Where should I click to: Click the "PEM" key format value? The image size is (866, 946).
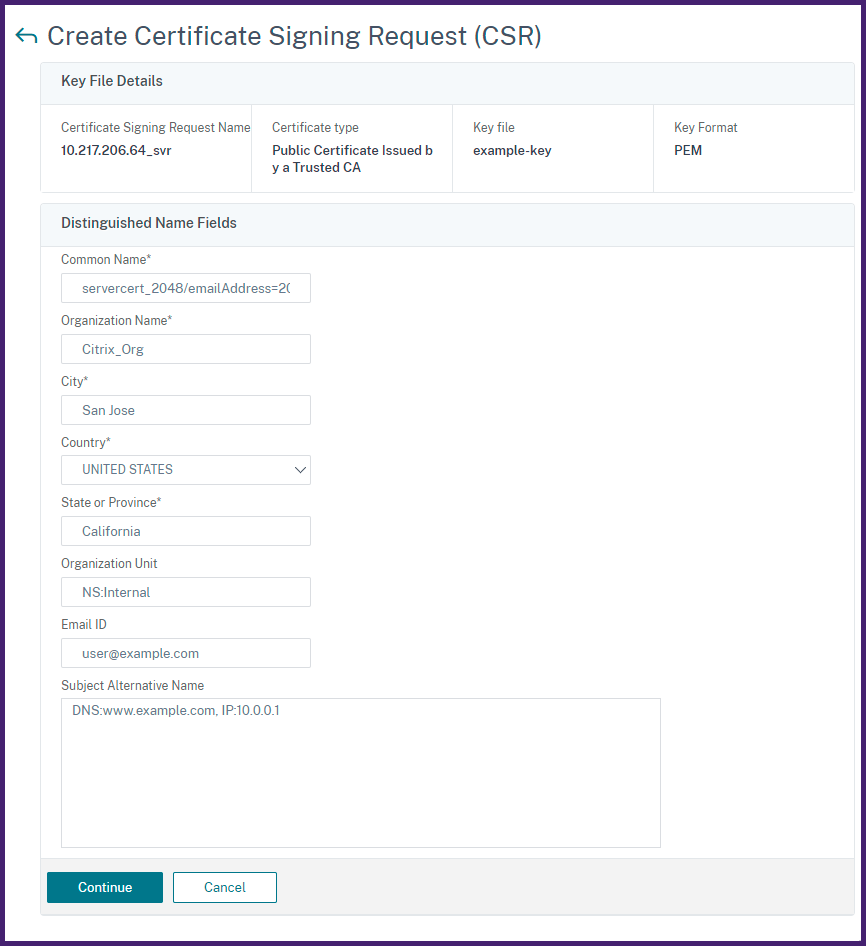click(x=688, y=150)
